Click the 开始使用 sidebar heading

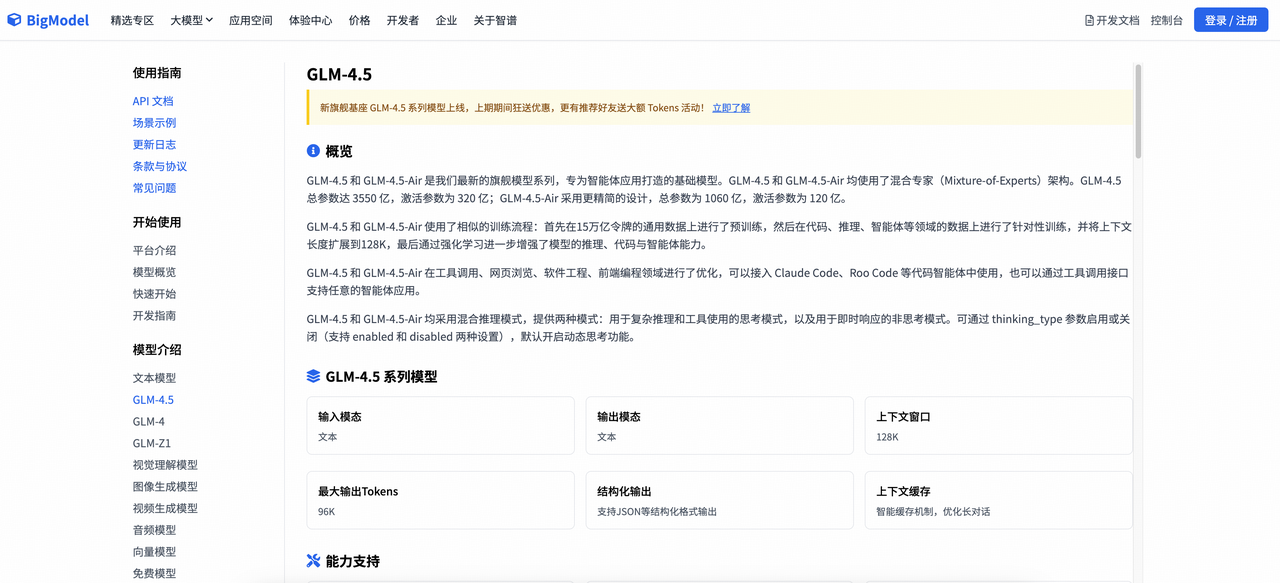tap(157, 222)
